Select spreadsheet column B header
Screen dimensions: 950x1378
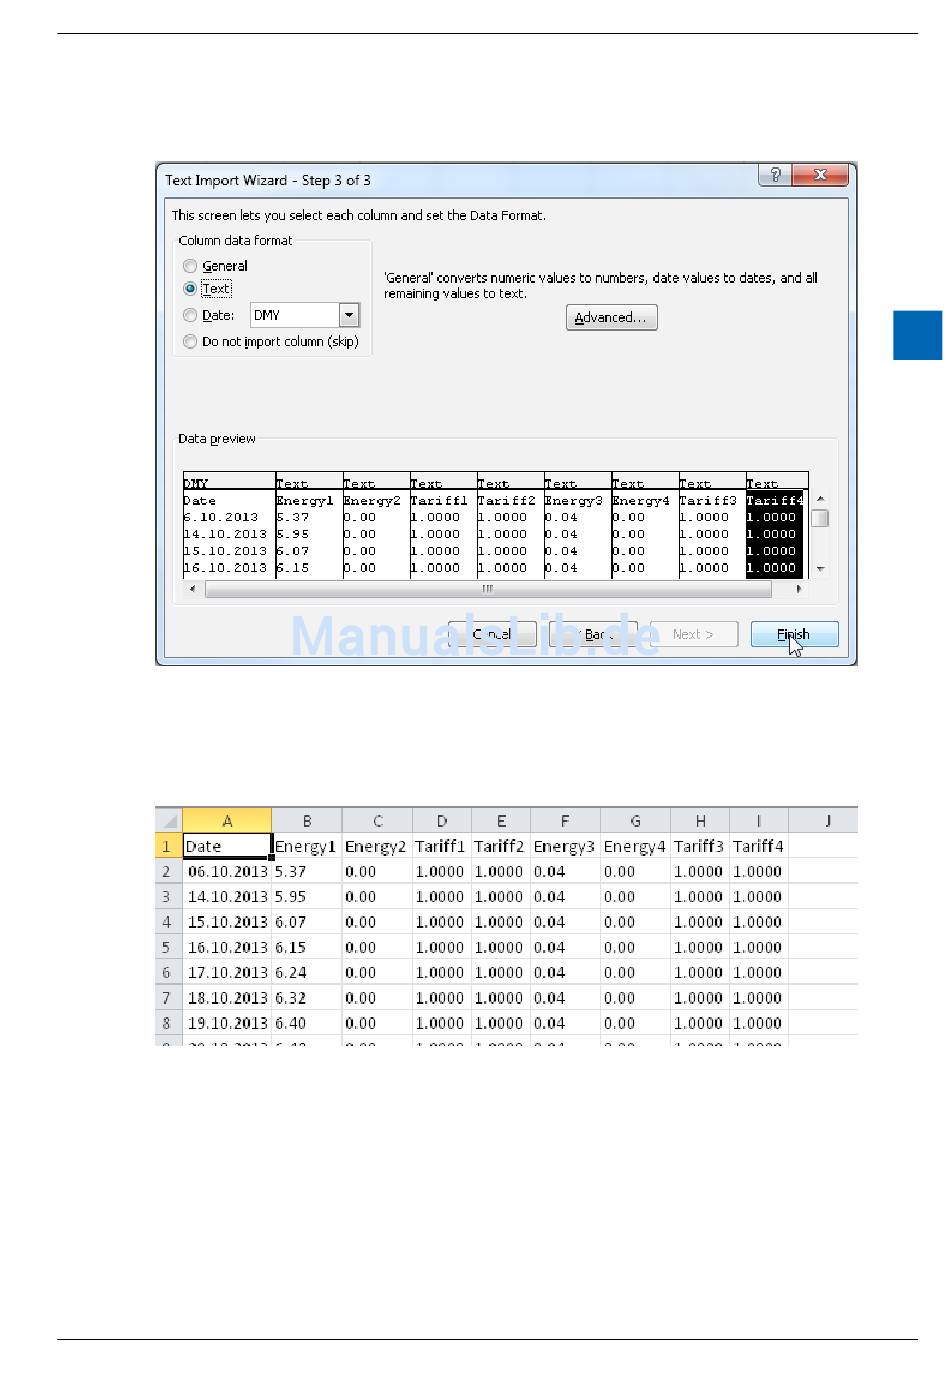click(307, 820)
